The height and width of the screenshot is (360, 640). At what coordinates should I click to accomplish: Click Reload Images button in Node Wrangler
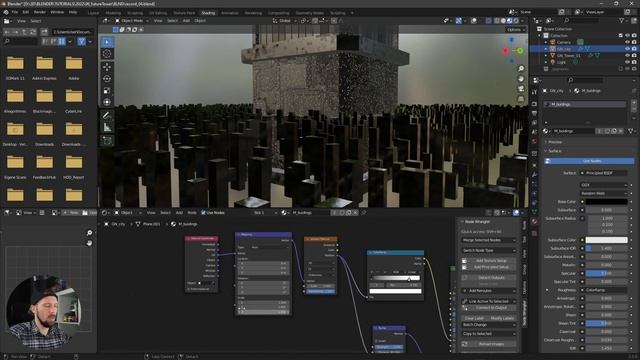(x=489, y=344)
